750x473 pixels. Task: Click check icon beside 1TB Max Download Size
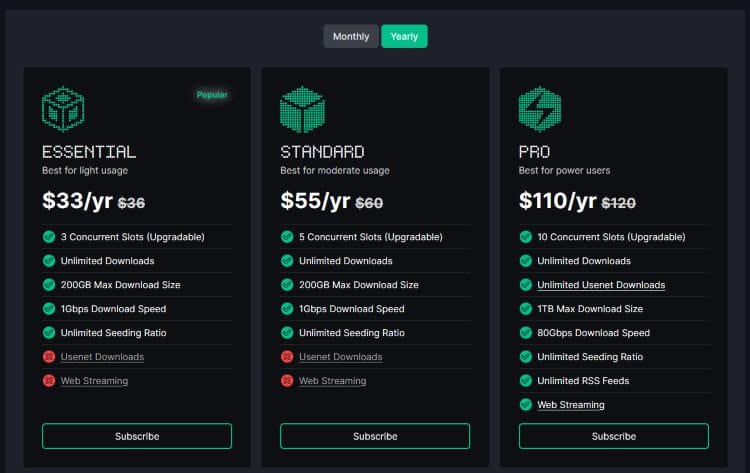click(x=526, y=308)
